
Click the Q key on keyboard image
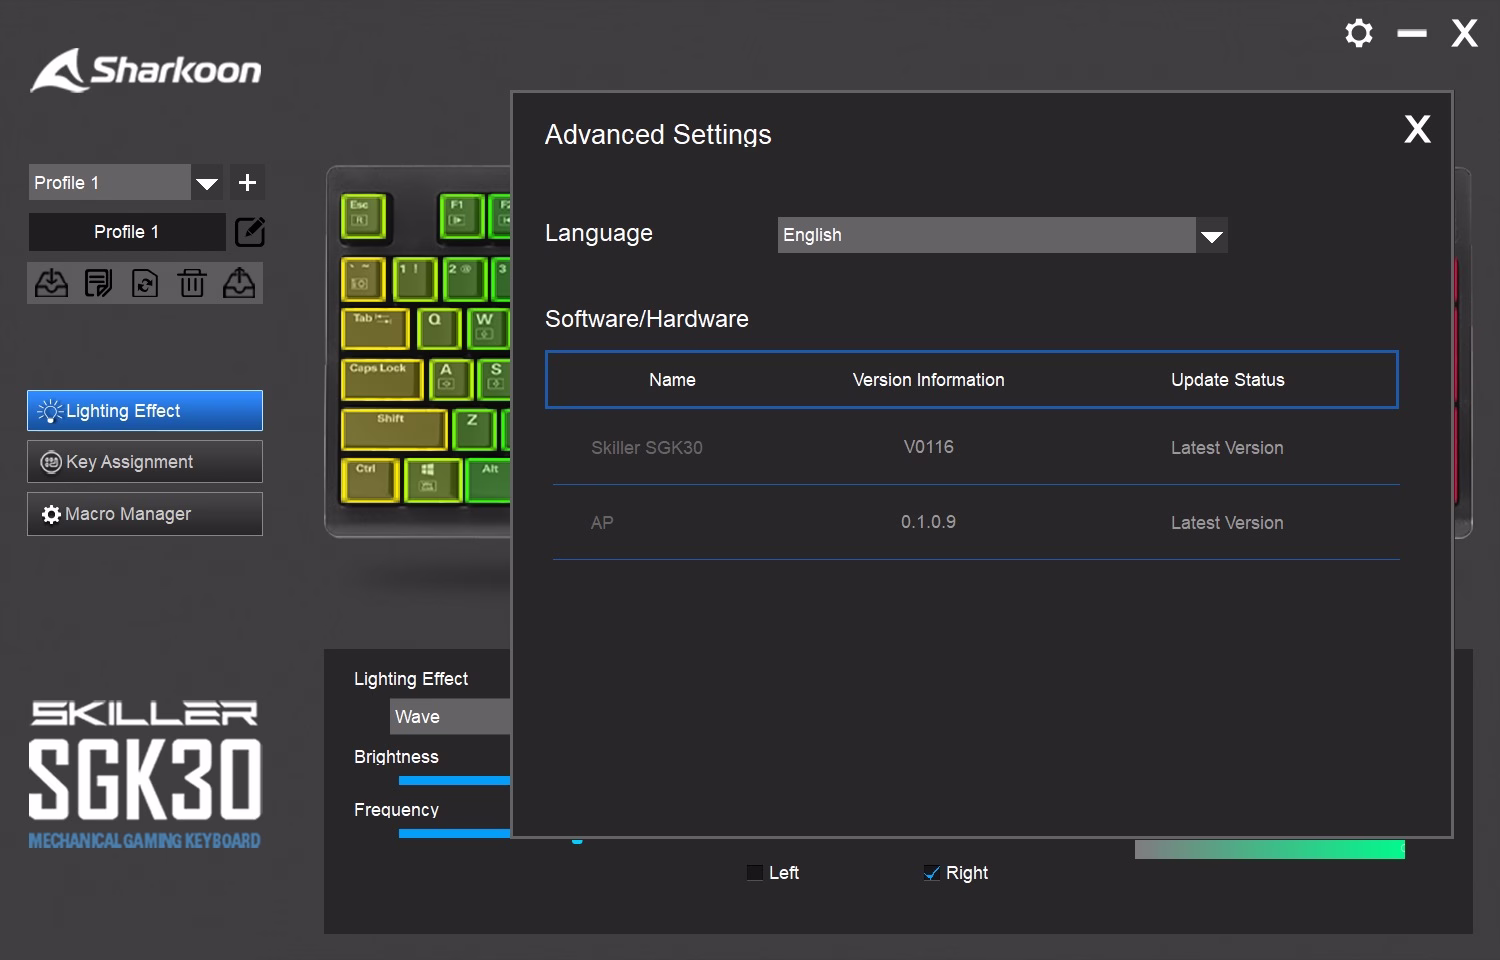pyautogui.click(x=437, y=329)
